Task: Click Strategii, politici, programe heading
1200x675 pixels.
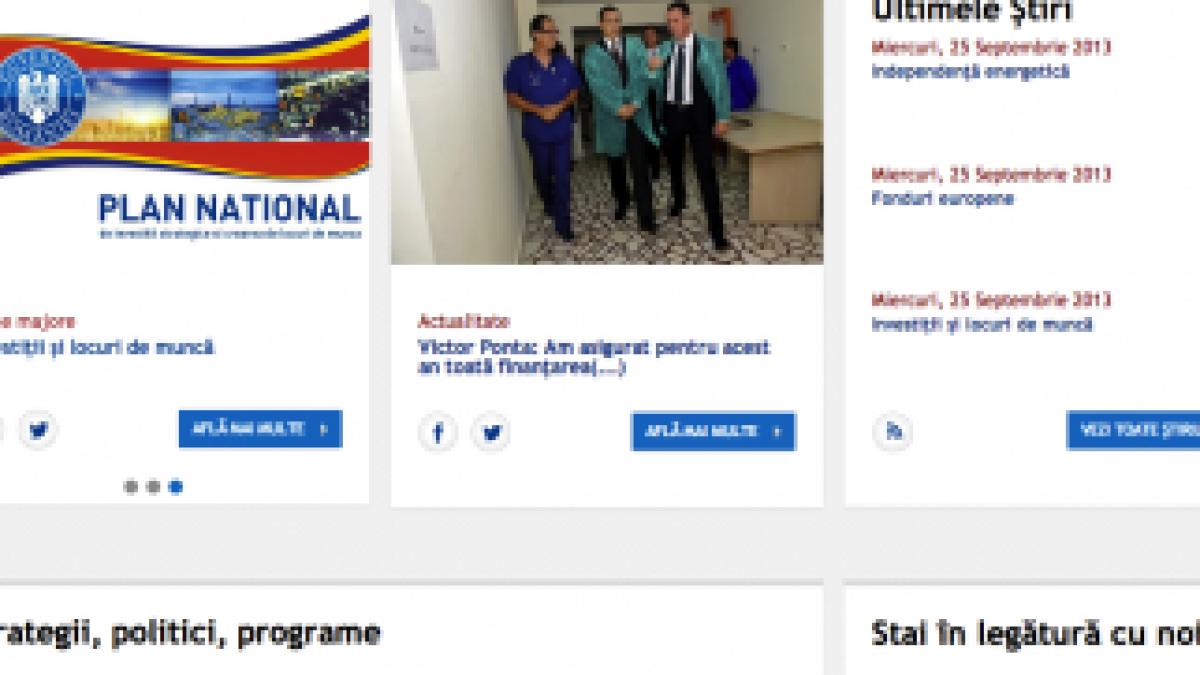Action: [190, 633]
